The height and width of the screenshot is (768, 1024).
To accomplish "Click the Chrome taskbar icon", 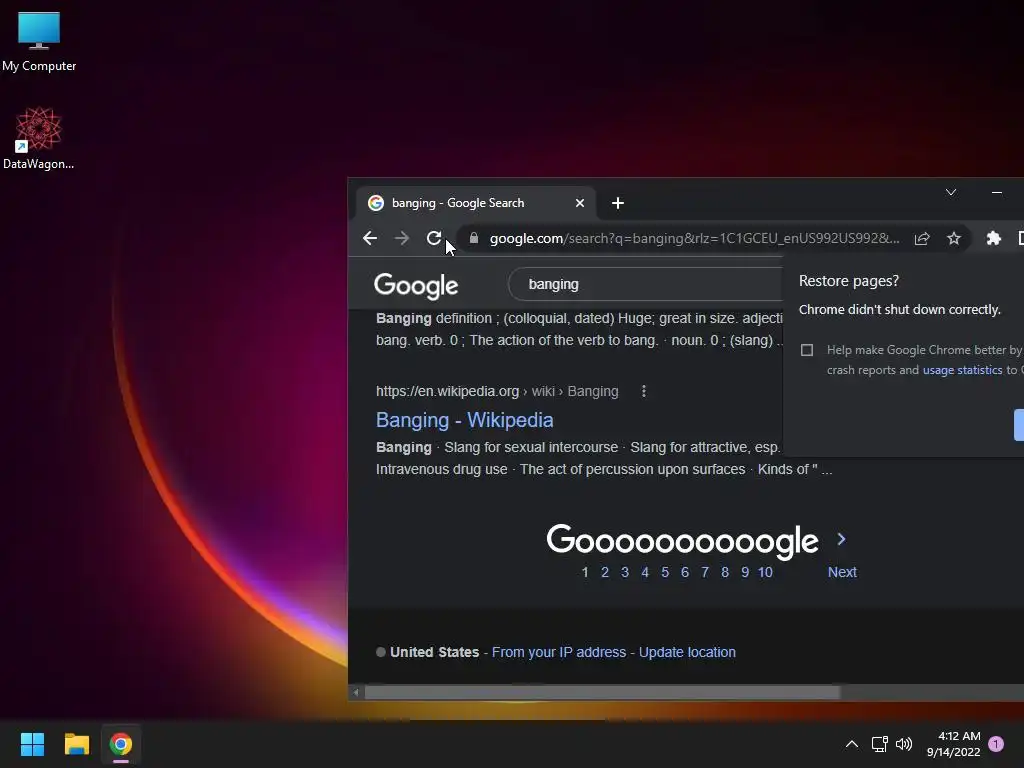I will click(x=121, y=744).
